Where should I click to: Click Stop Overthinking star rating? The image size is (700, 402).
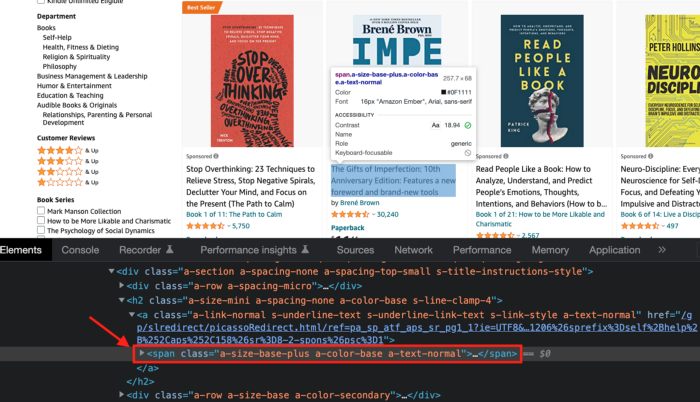click(205, 226)
